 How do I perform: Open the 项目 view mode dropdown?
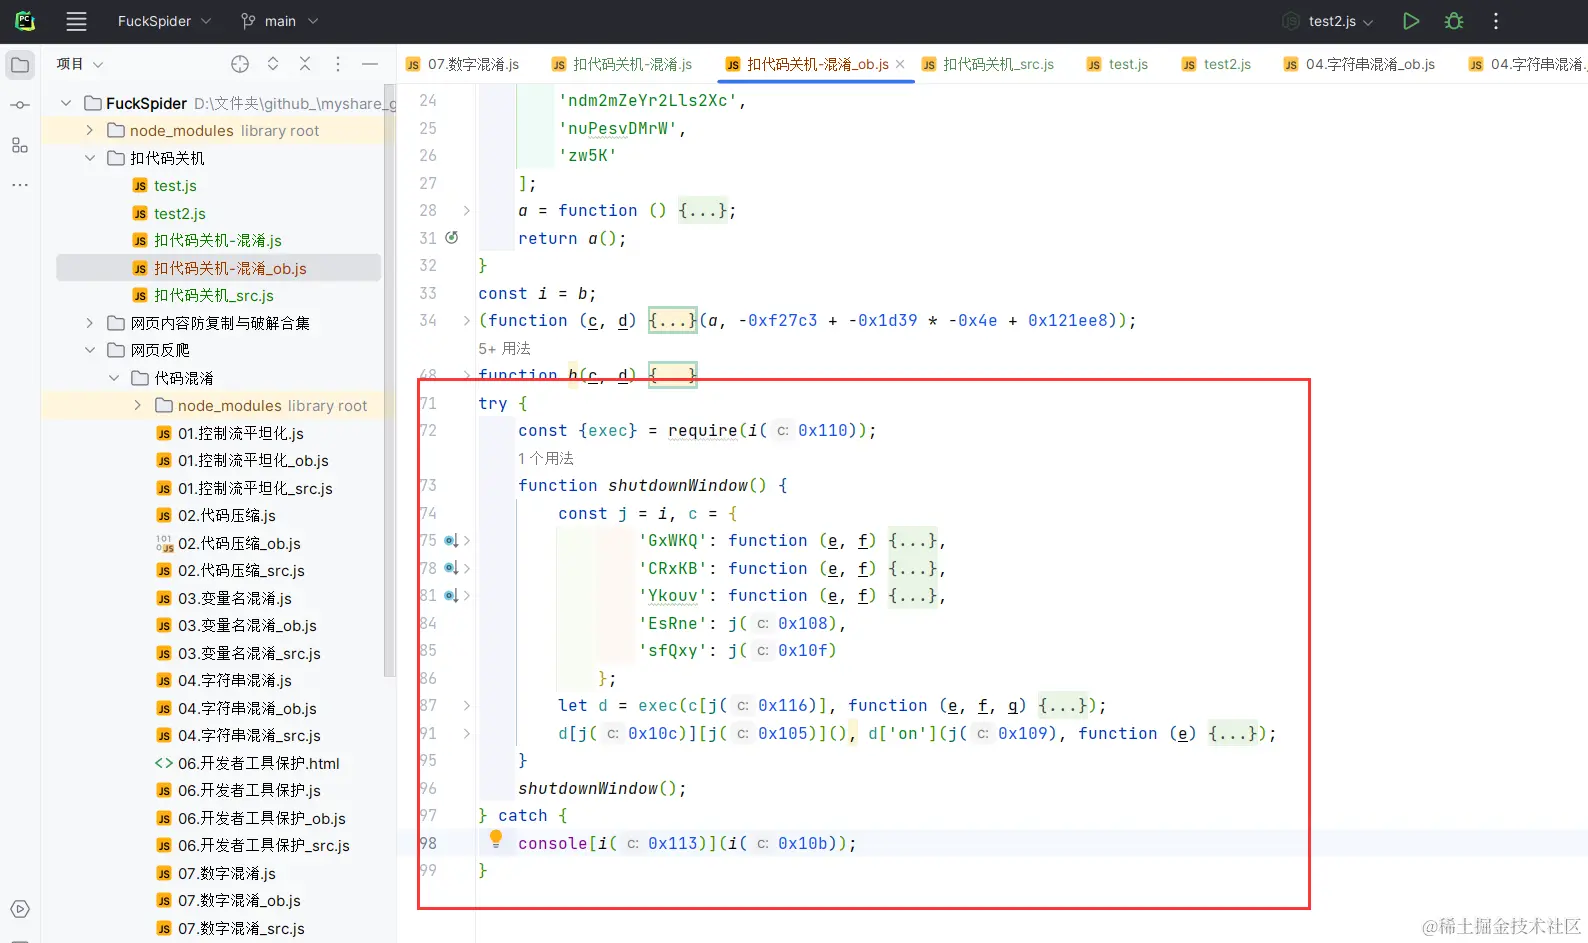(79, 64)
